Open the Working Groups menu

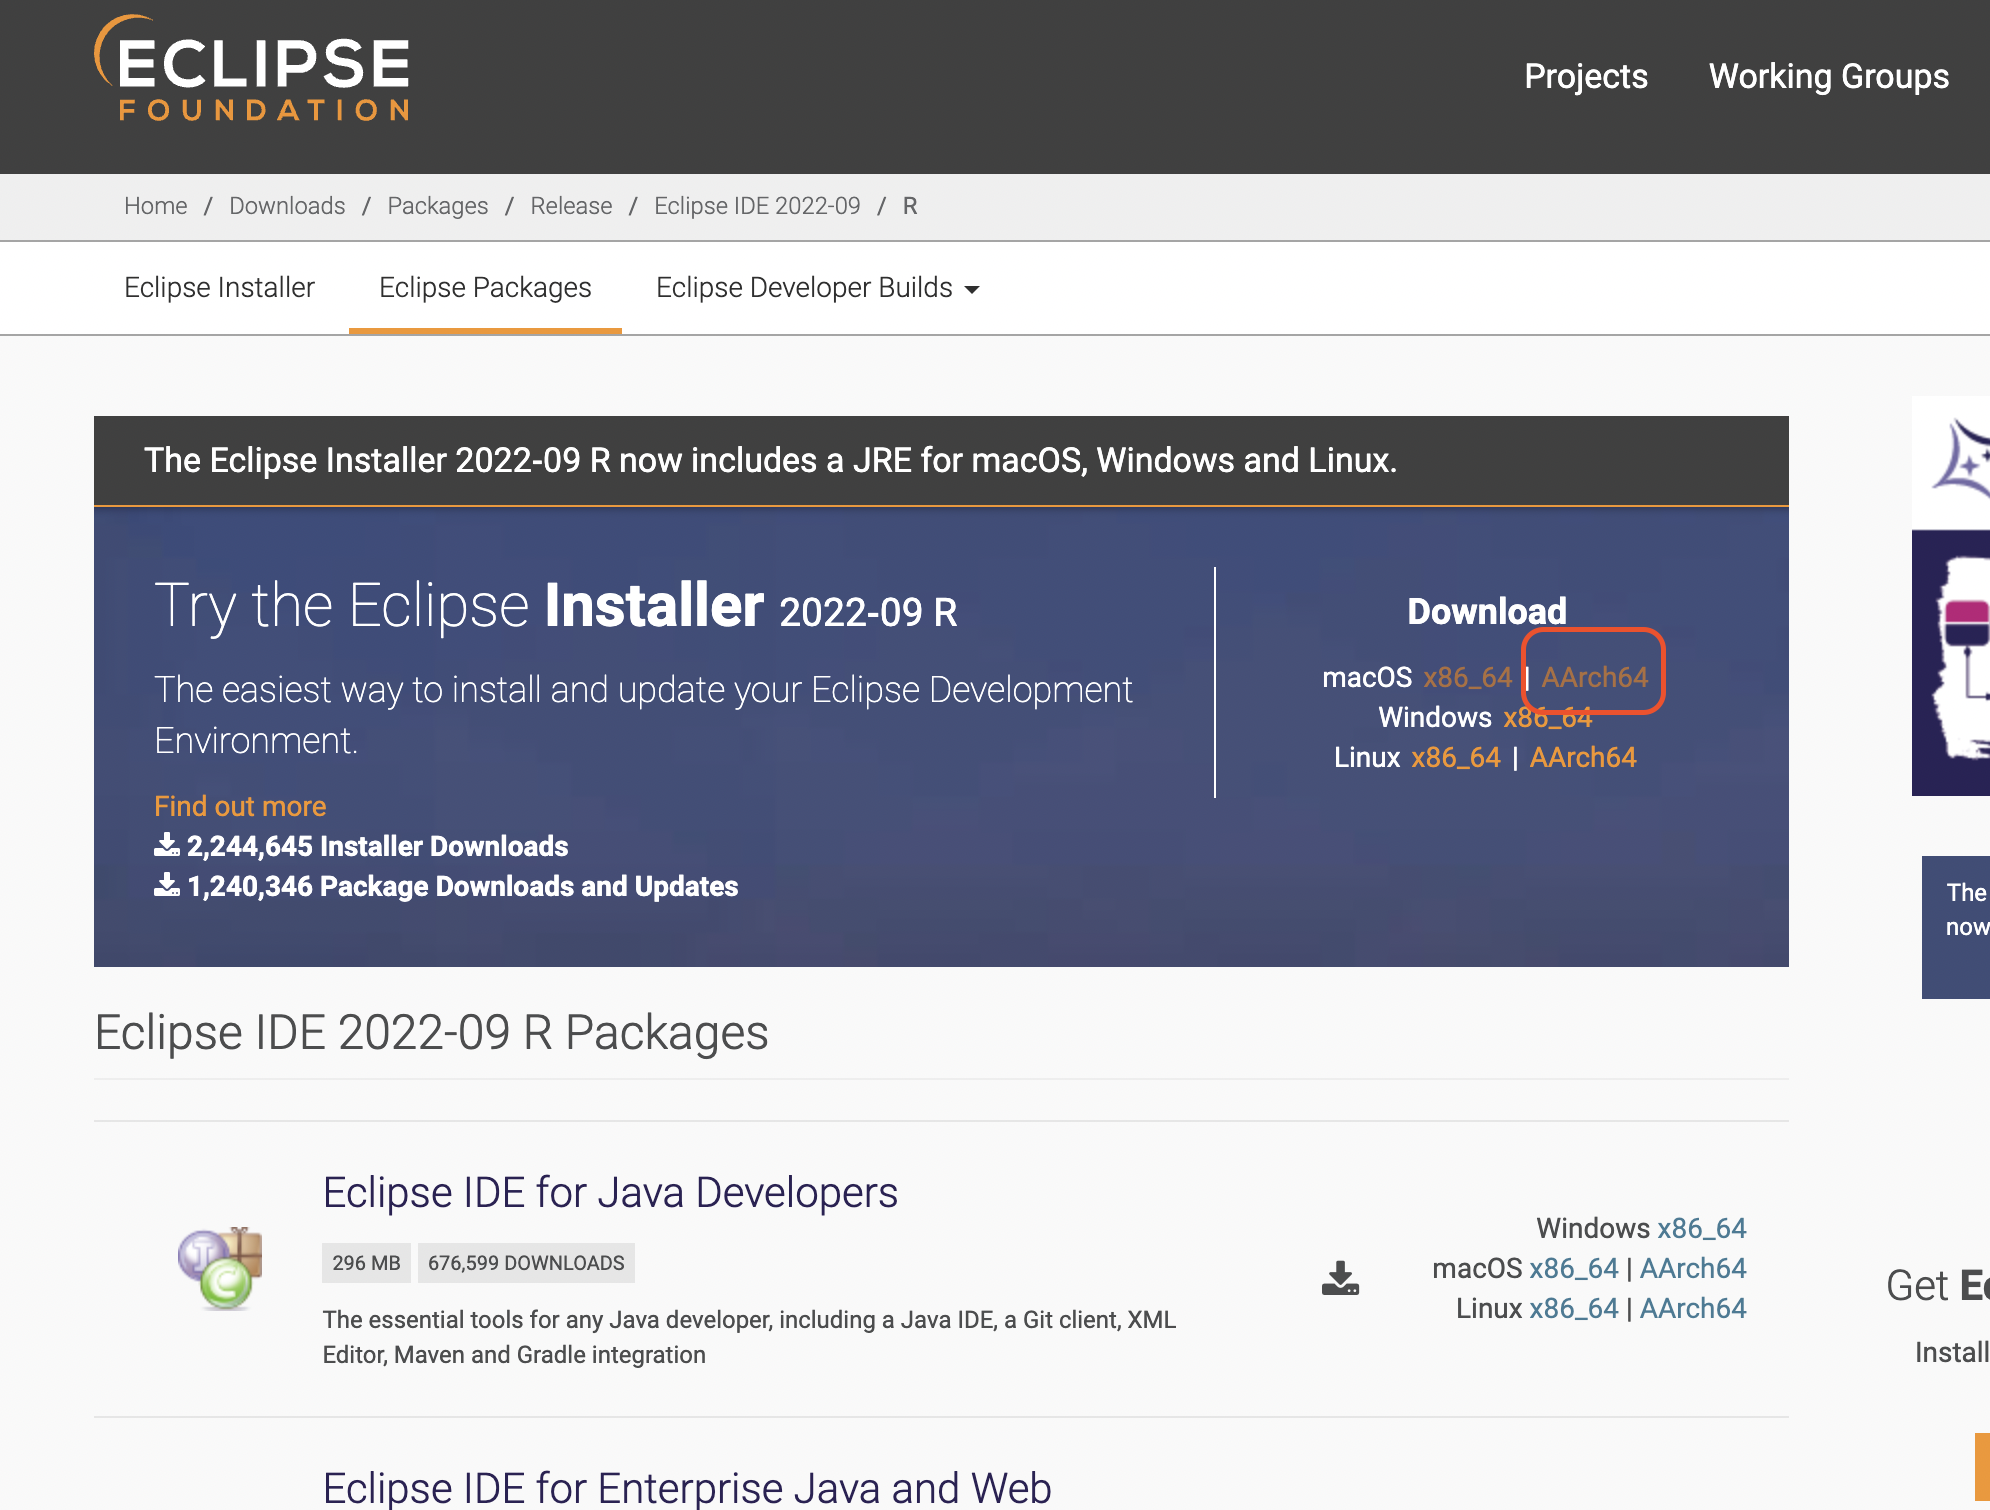(1828, 77)
